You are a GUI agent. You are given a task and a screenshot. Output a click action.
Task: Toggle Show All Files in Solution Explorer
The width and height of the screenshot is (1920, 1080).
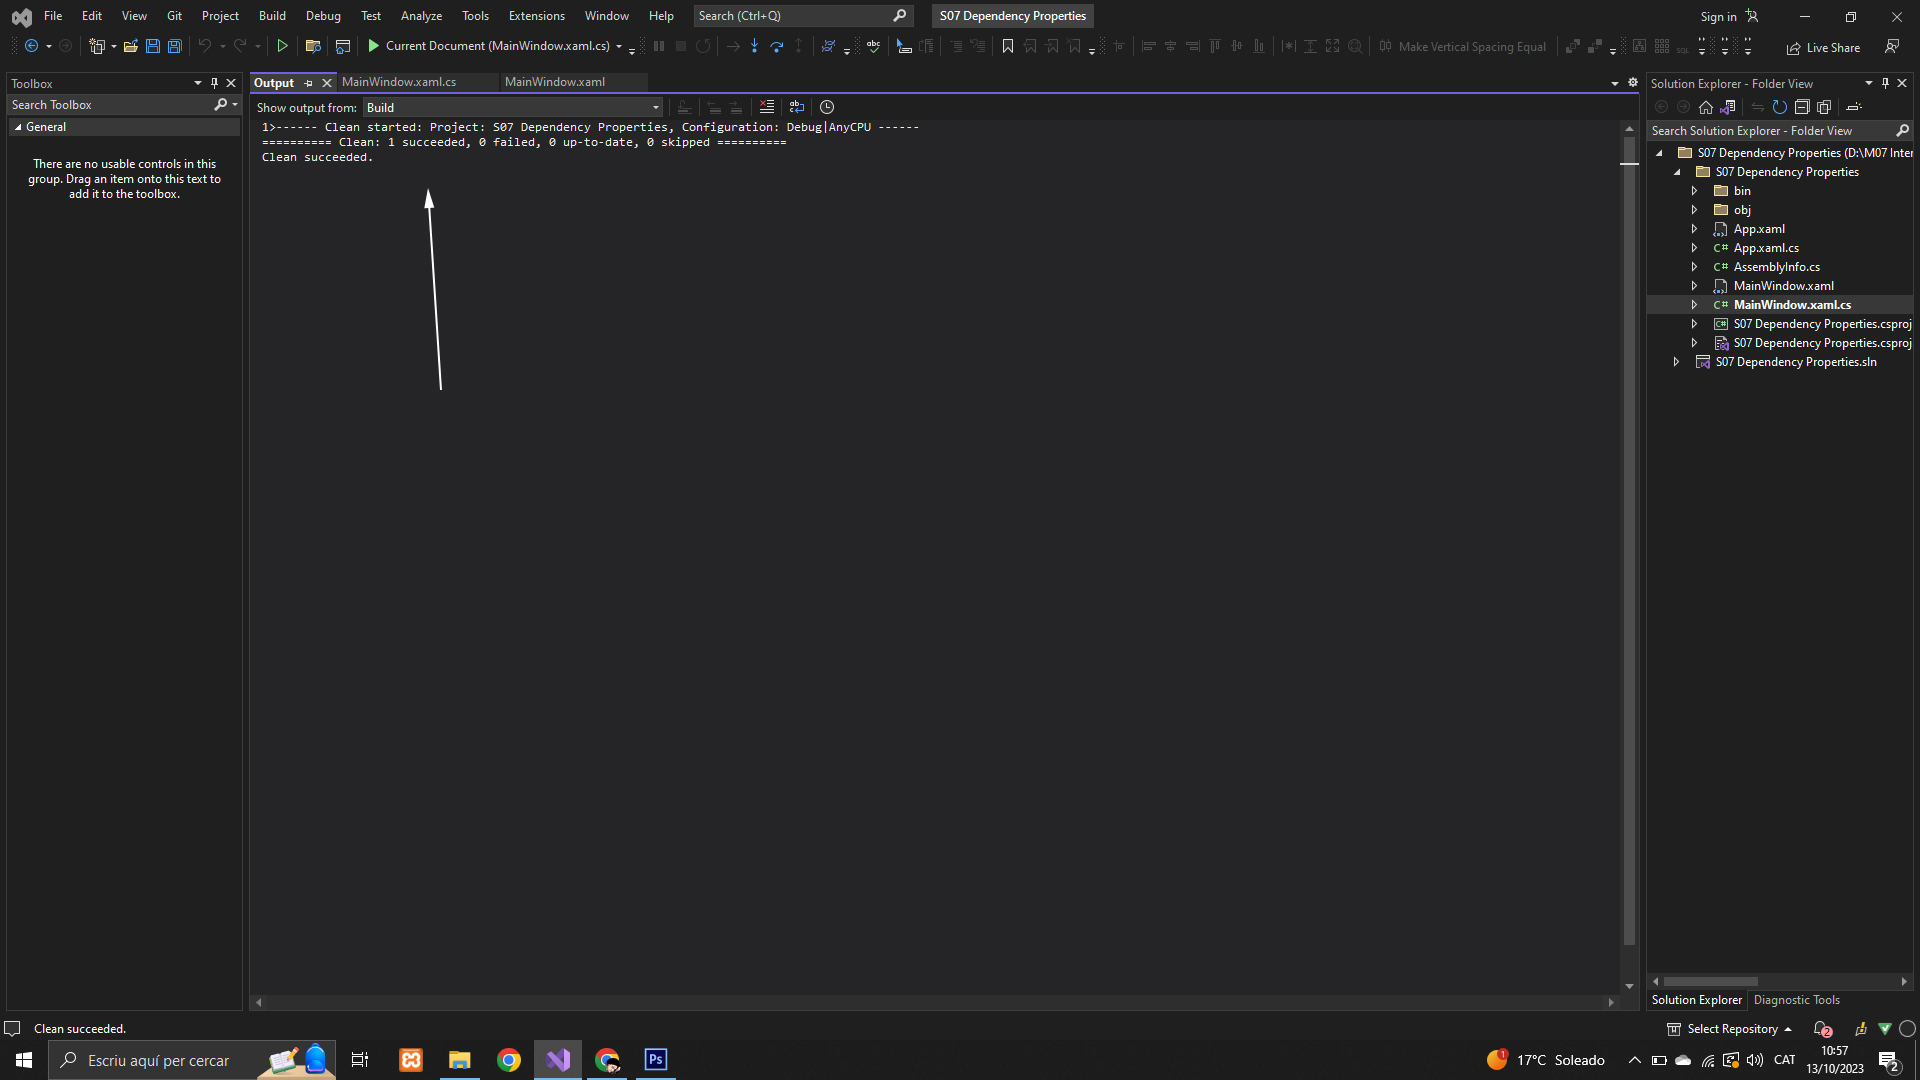coord(1824,107)
